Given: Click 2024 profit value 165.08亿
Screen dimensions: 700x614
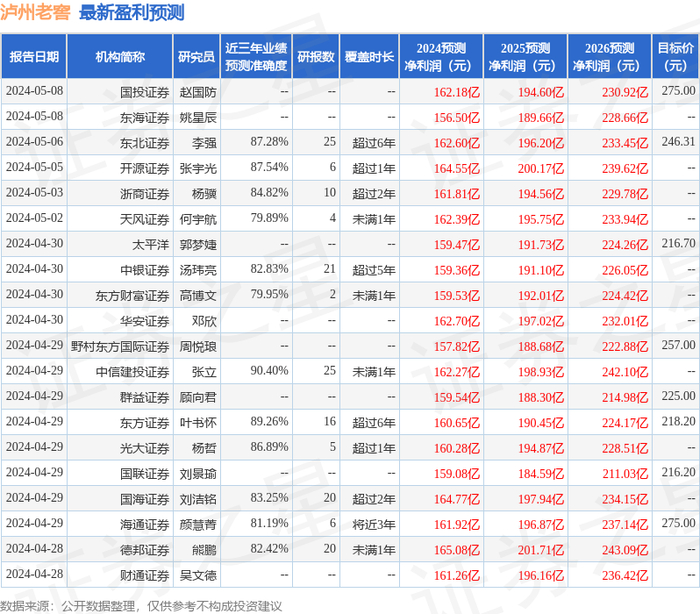Looking at the screenshot, I should coord(457,551).
